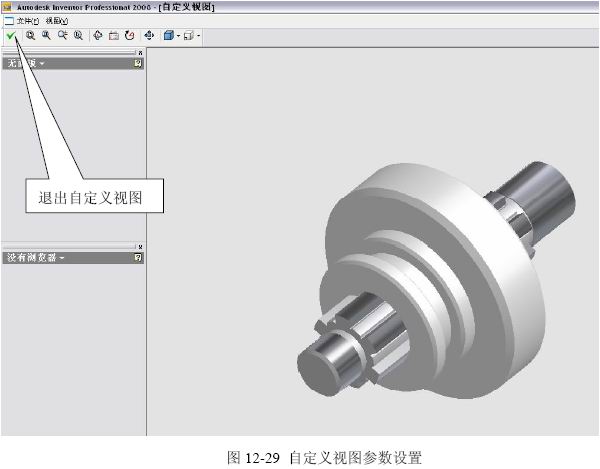Screen dimensions: 600x469
Task: Open the 视图 menu
Action: click(x=57, y=21)
